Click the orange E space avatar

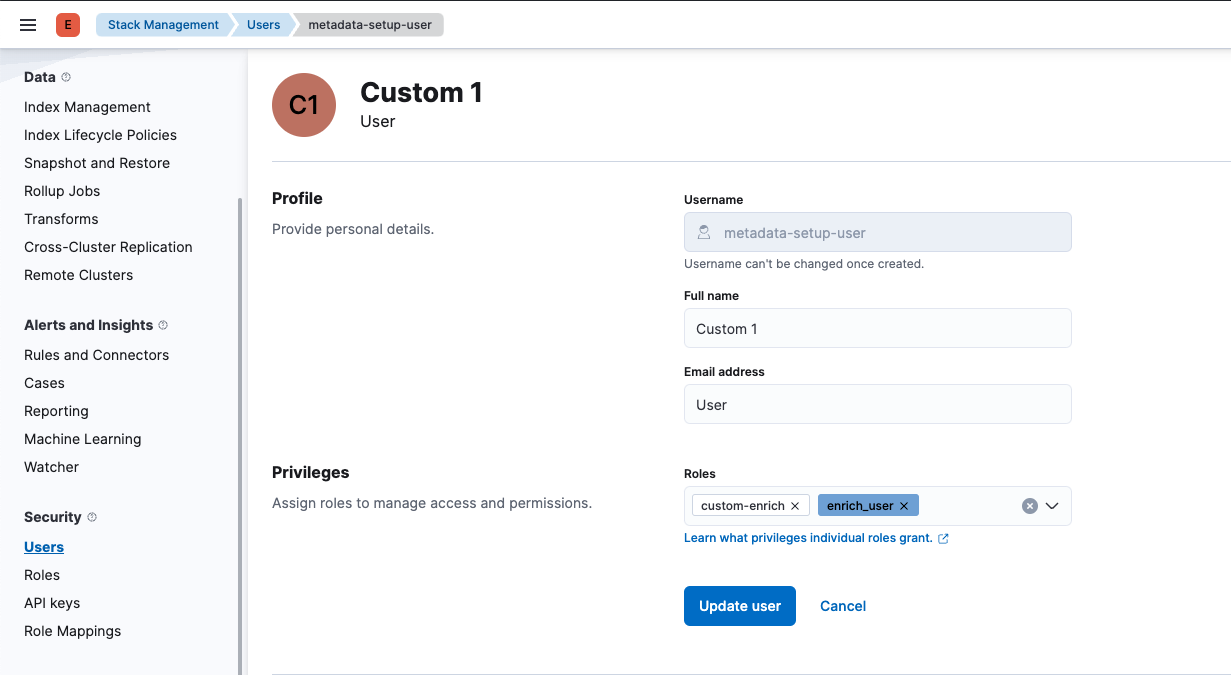[68, 25]
